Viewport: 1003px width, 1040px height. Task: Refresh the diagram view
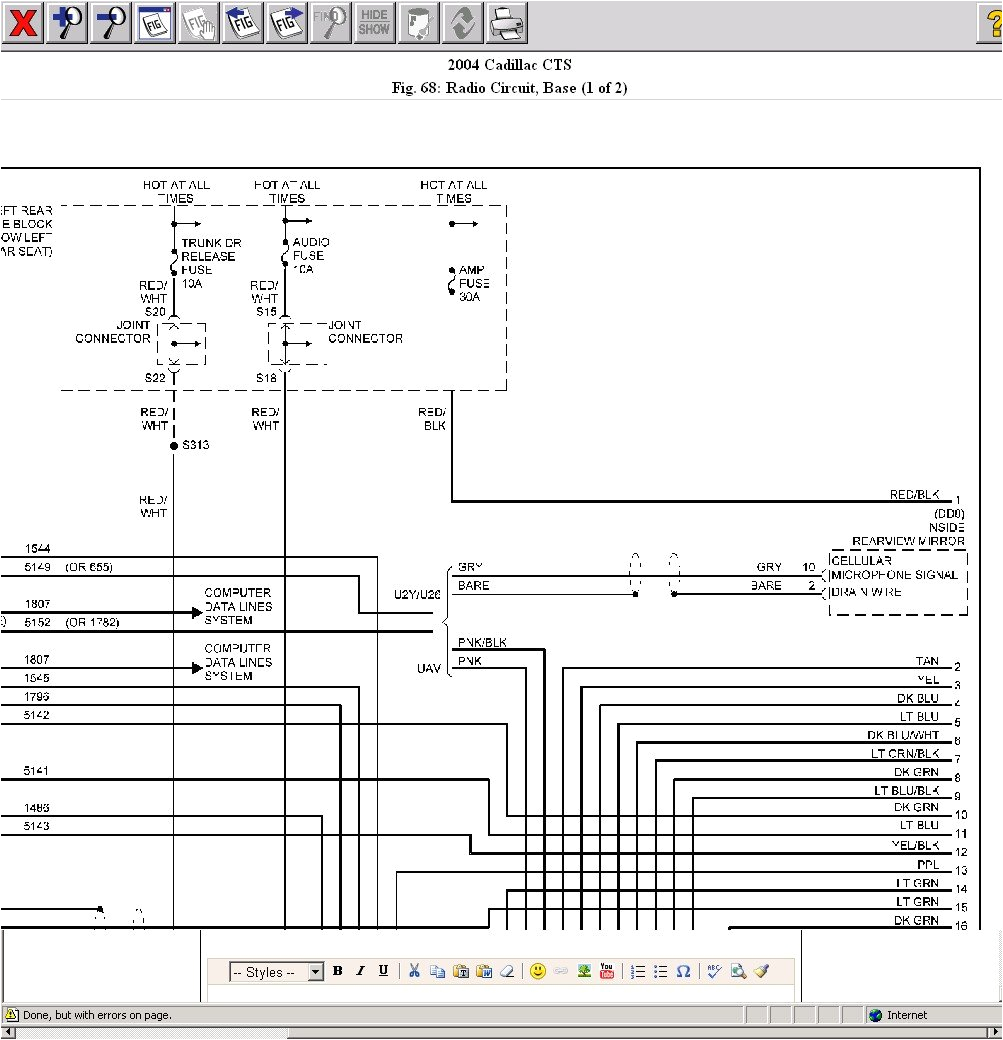coord(462,23)
